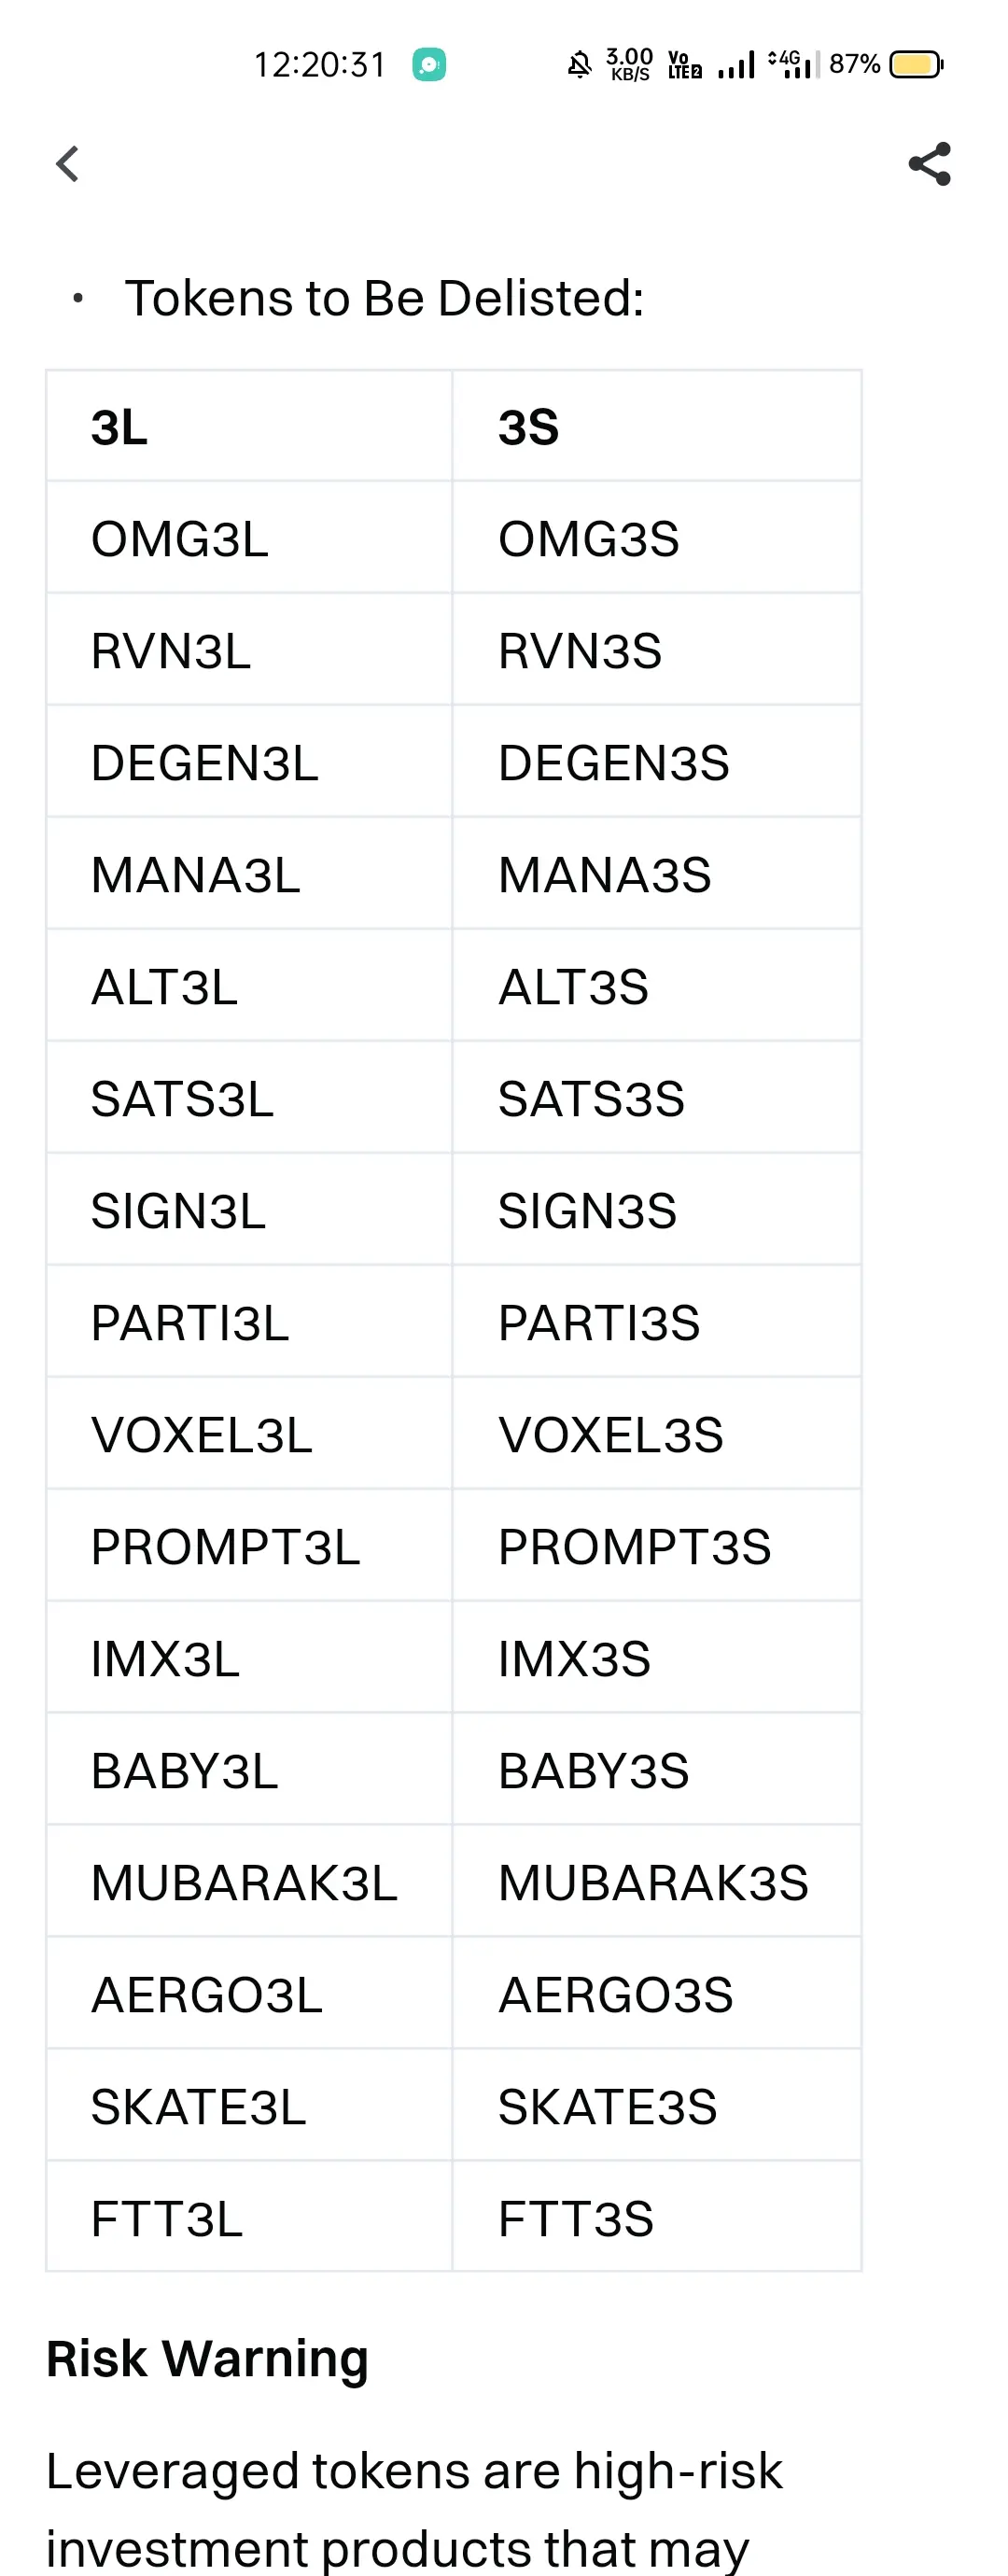Select the DEGEN3L table cell
Image resolution: width=1008 pixels, height=2576 pixels.
pyautogui.click(x=249, y=762)
